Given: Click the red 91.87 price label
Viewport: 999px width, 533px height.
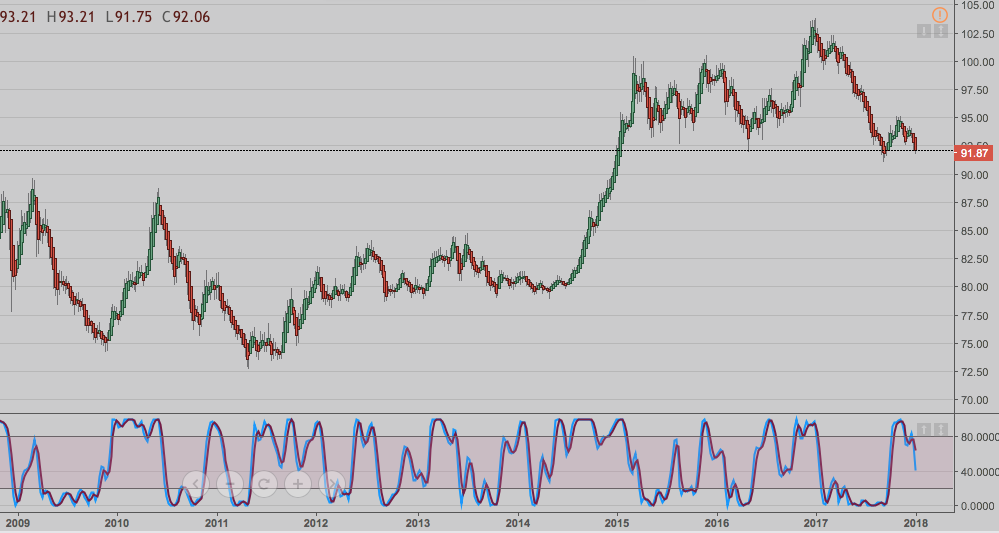Looking at the screenshot, I should [974, 153].
